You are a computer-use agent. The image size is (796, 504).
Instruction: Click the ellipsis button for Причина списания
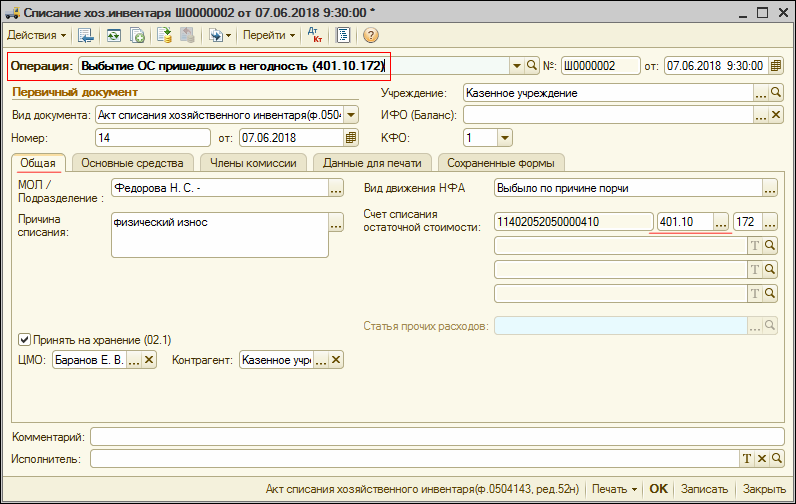(x=336, y=222)
